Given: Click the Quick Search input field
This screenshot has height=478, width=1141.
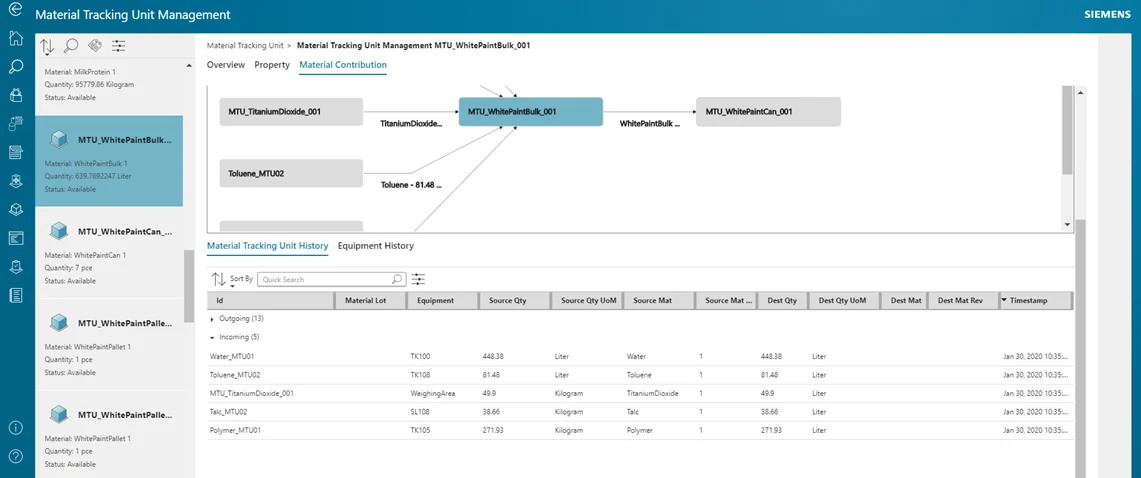Looking at the screenshot, I should [x=325, y=280].
